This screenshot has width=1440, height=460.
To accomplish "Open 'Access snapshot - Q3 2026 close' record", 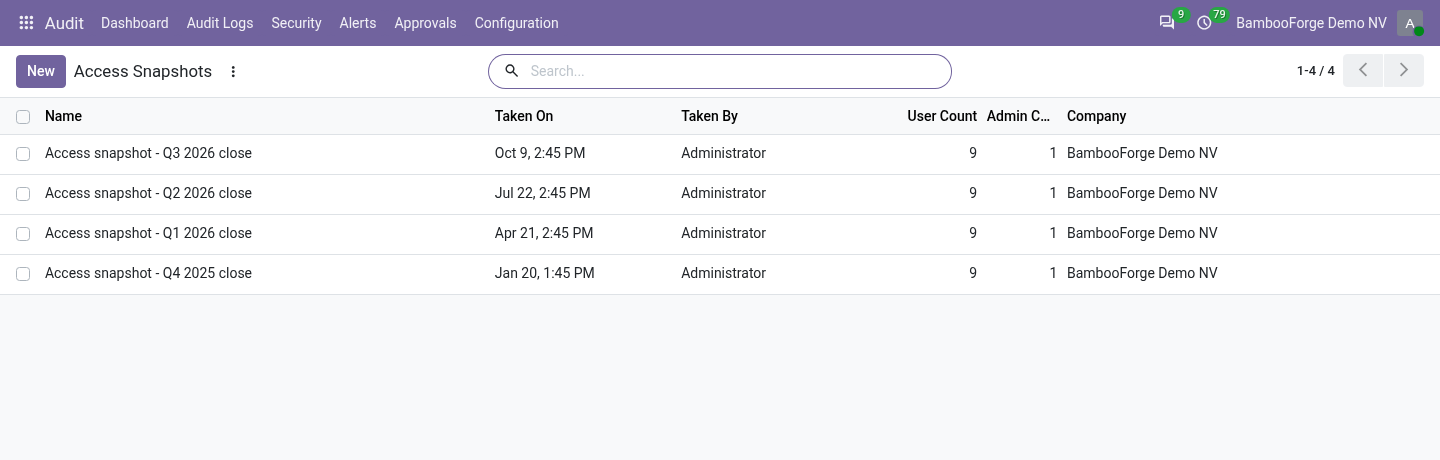I will click(x=148, y=153).
